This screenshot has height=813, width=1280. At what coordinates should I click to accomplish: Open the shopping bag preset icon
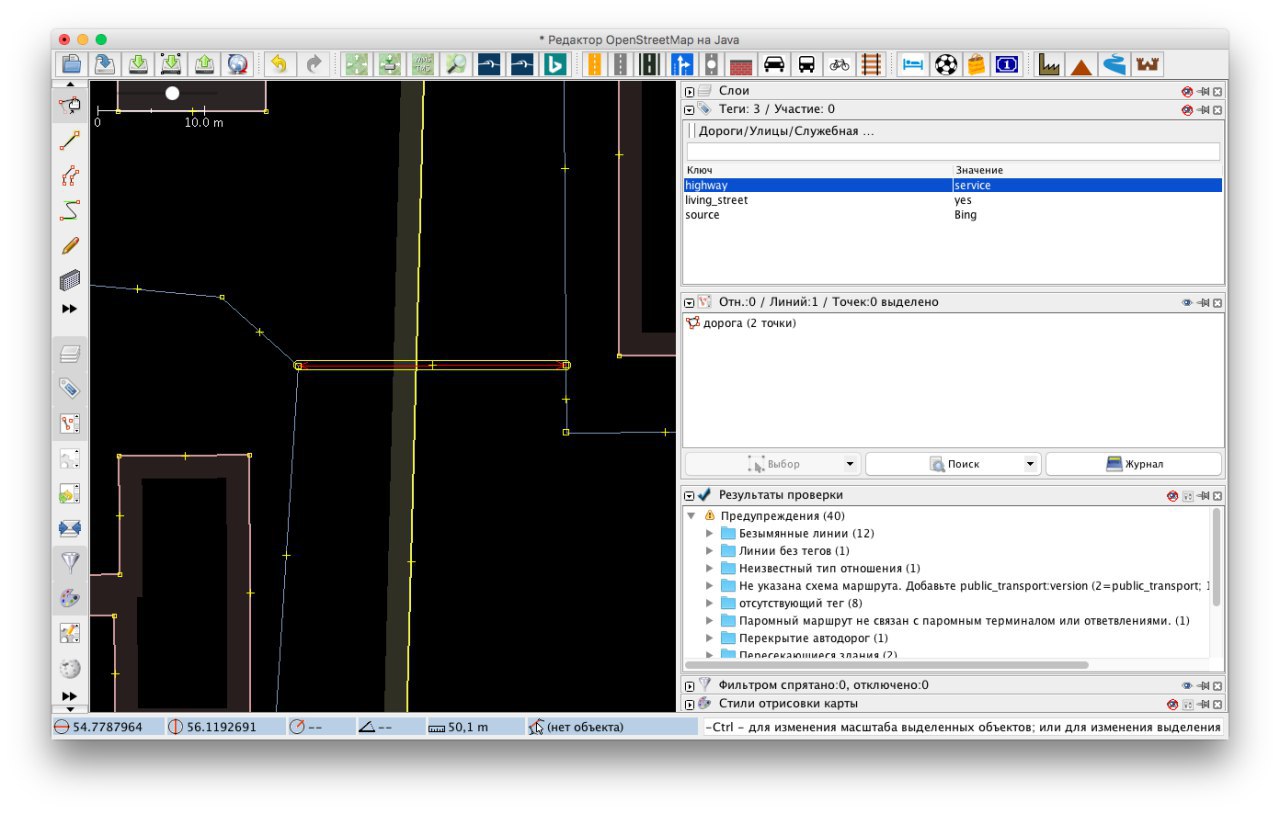pyautogui.click(x=976, y=64)
